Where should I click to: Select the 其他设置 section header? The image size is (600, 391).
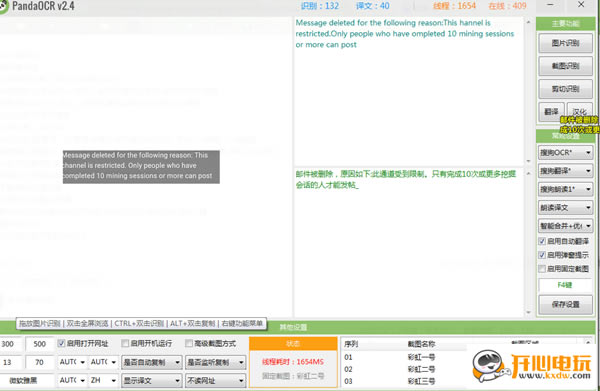pyautogui.click(x=293, y=327)
